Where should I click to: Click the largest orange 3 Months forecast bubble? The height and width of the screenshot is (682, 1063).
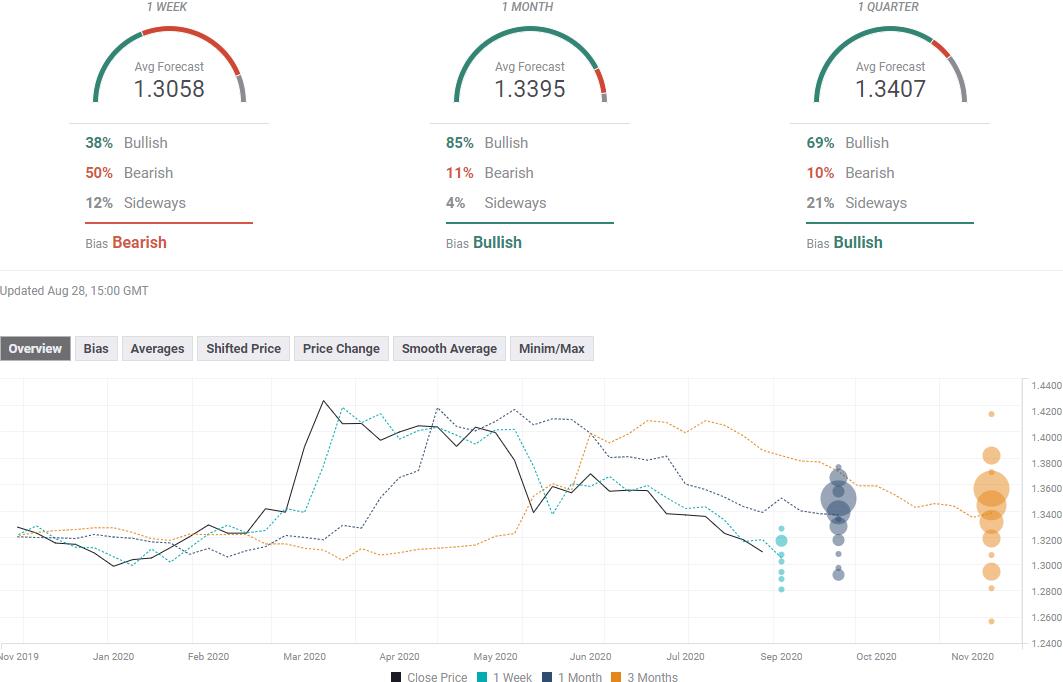click(x=991, y=488)
